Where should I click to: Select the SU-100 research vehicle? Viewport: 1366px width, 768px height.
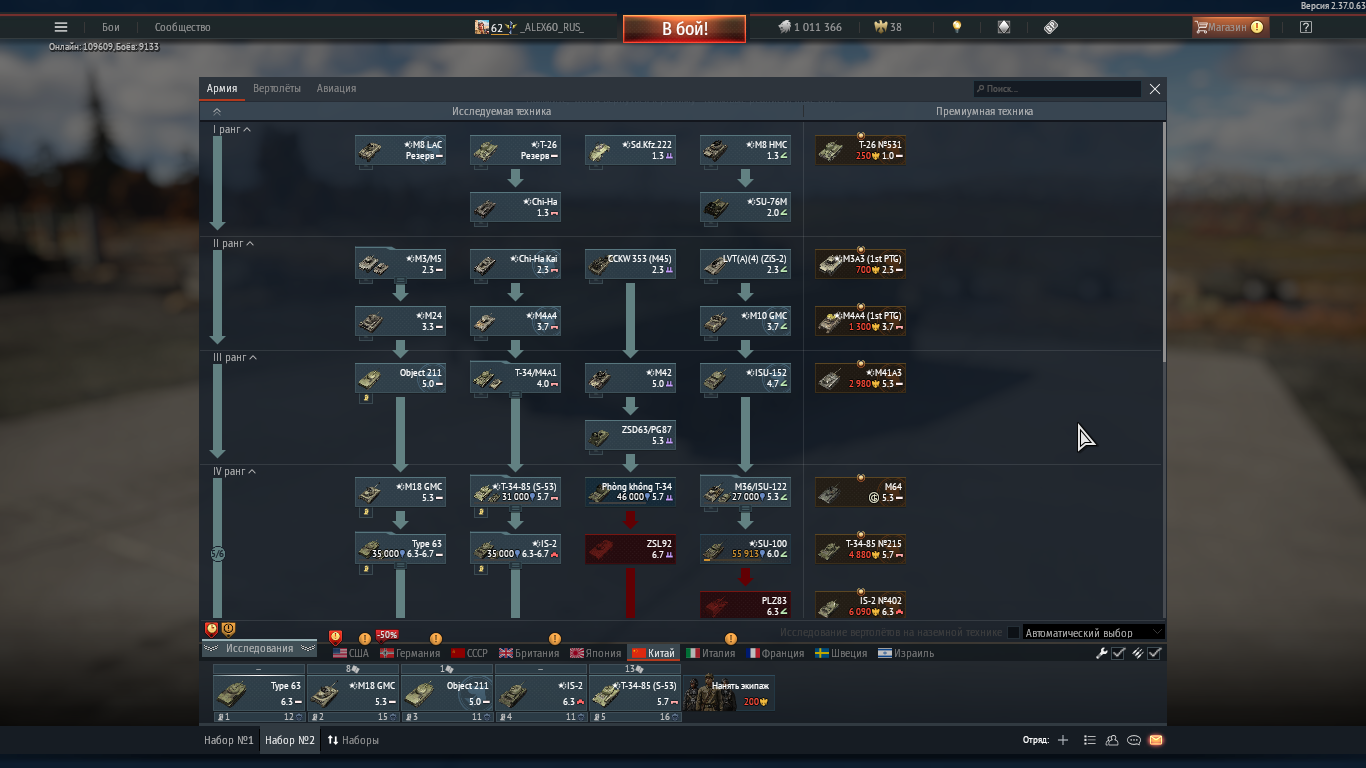[745, 549]
